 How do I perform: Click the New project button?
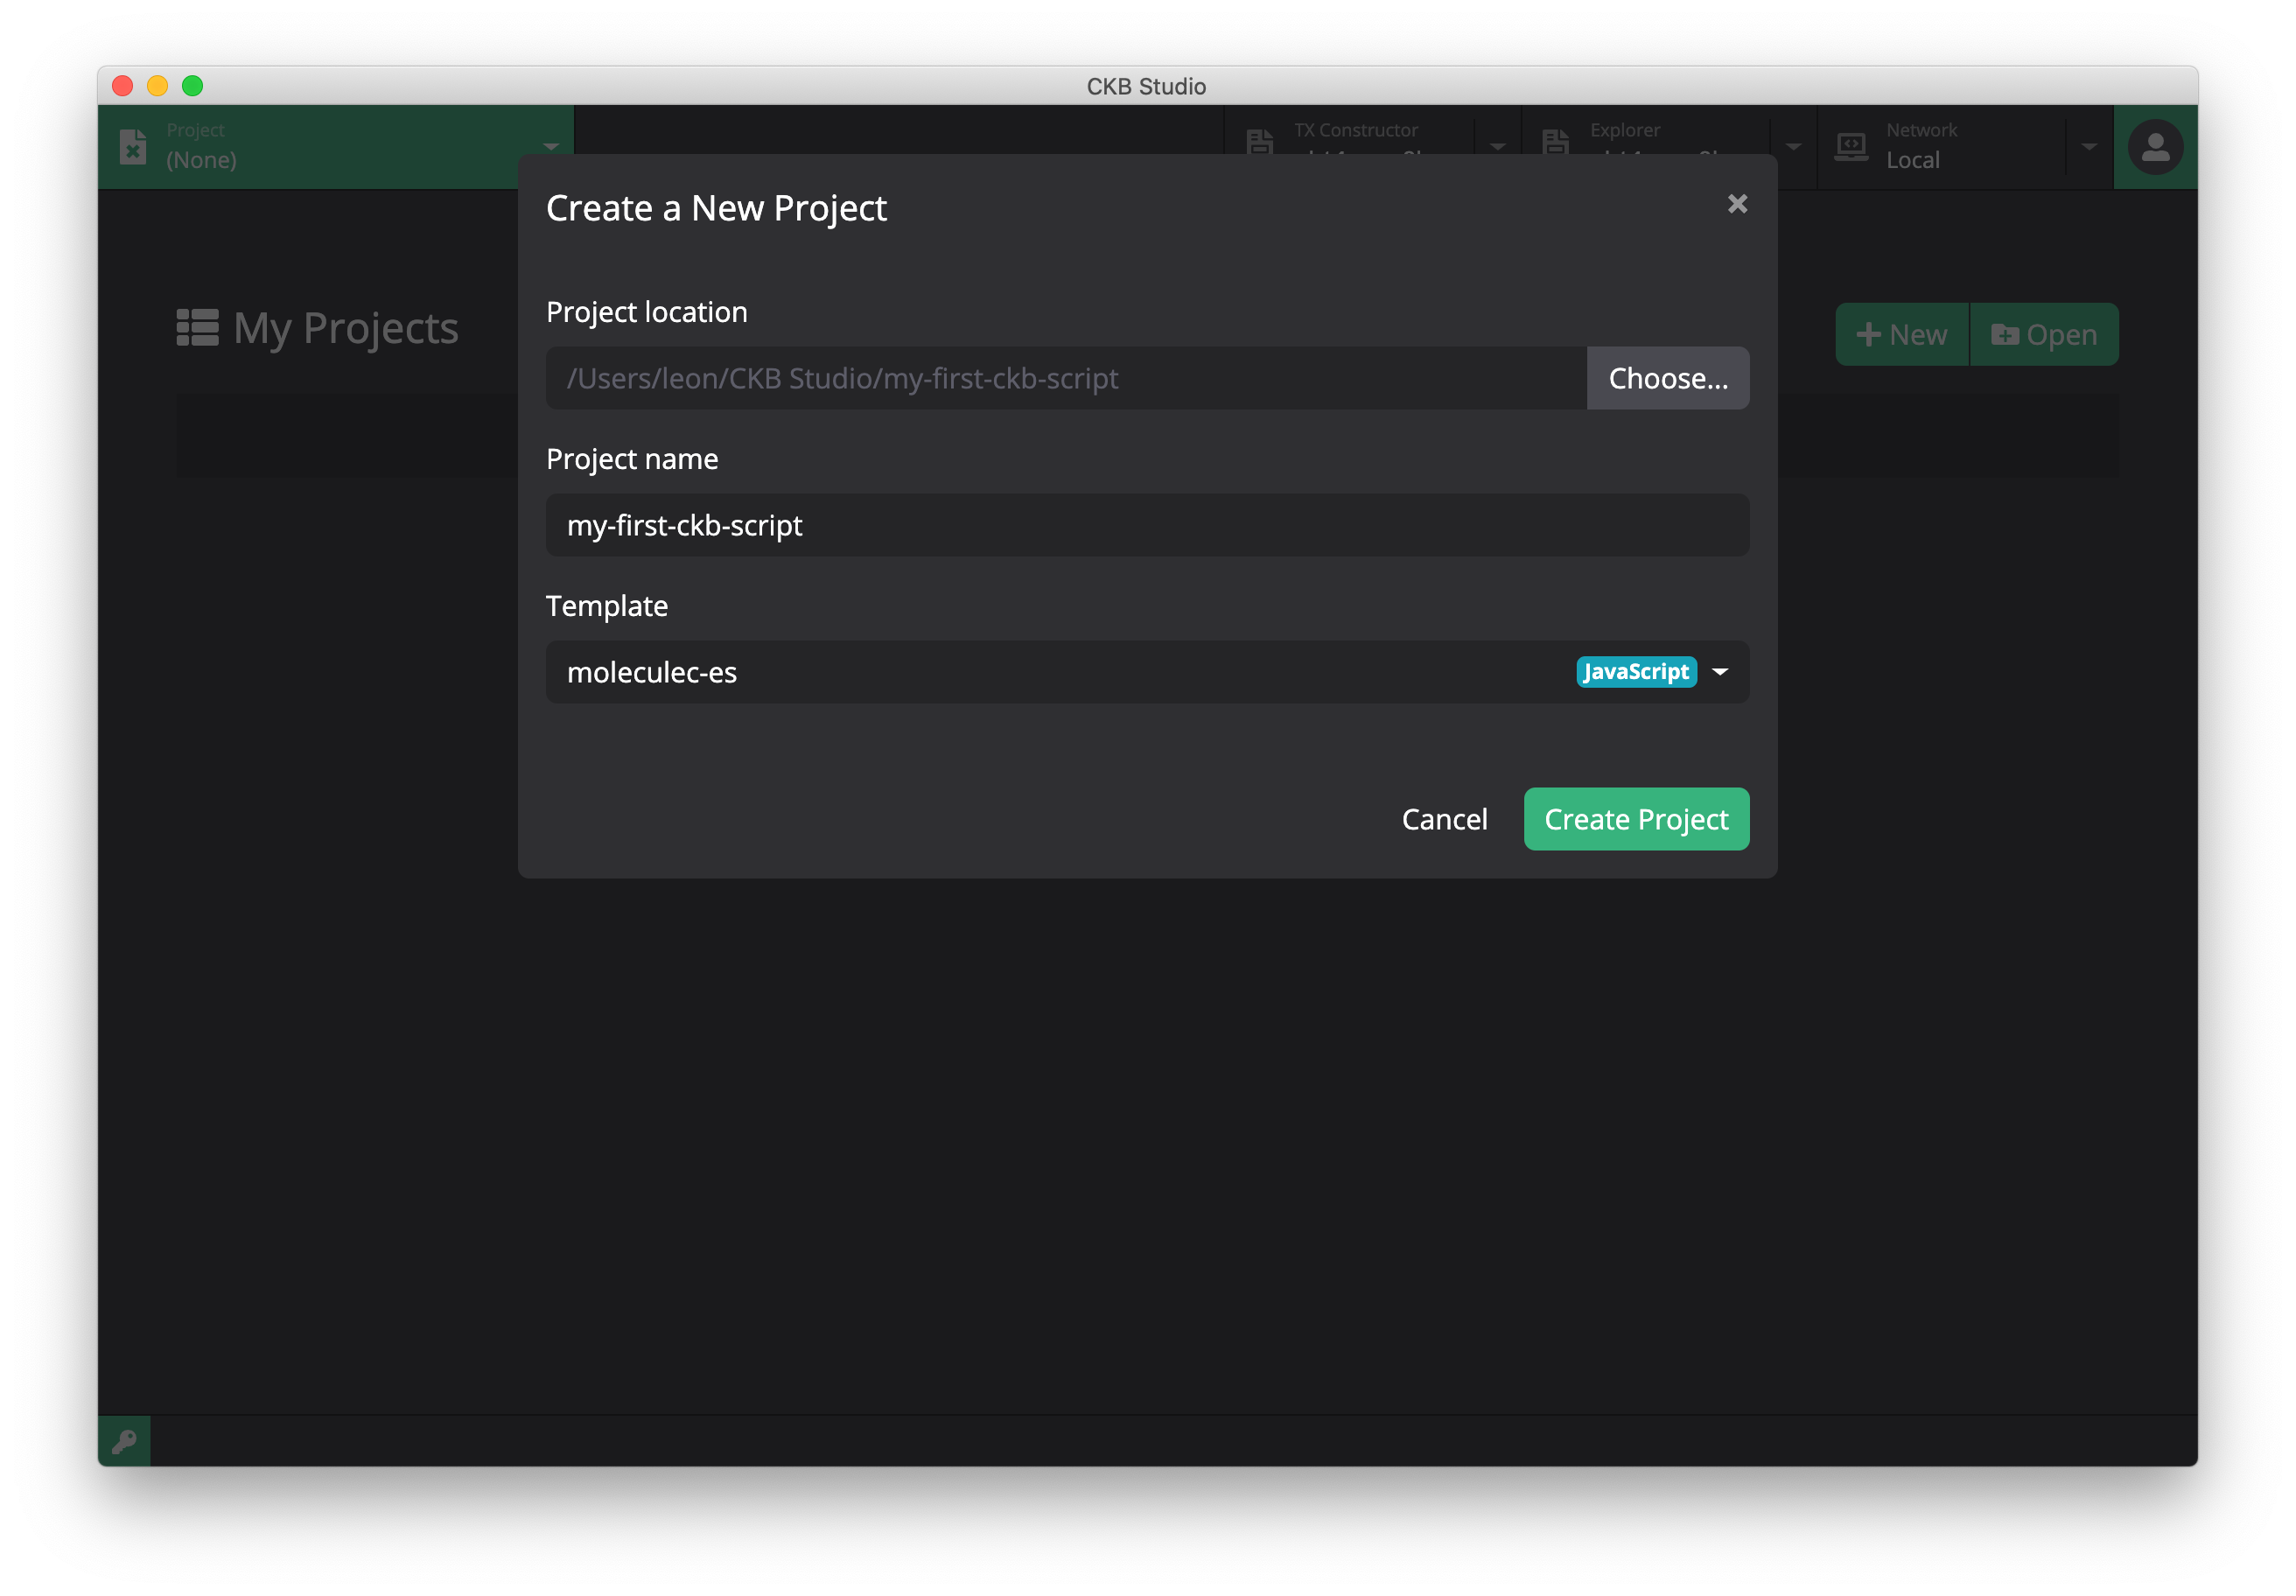[x=1902, y=334]
